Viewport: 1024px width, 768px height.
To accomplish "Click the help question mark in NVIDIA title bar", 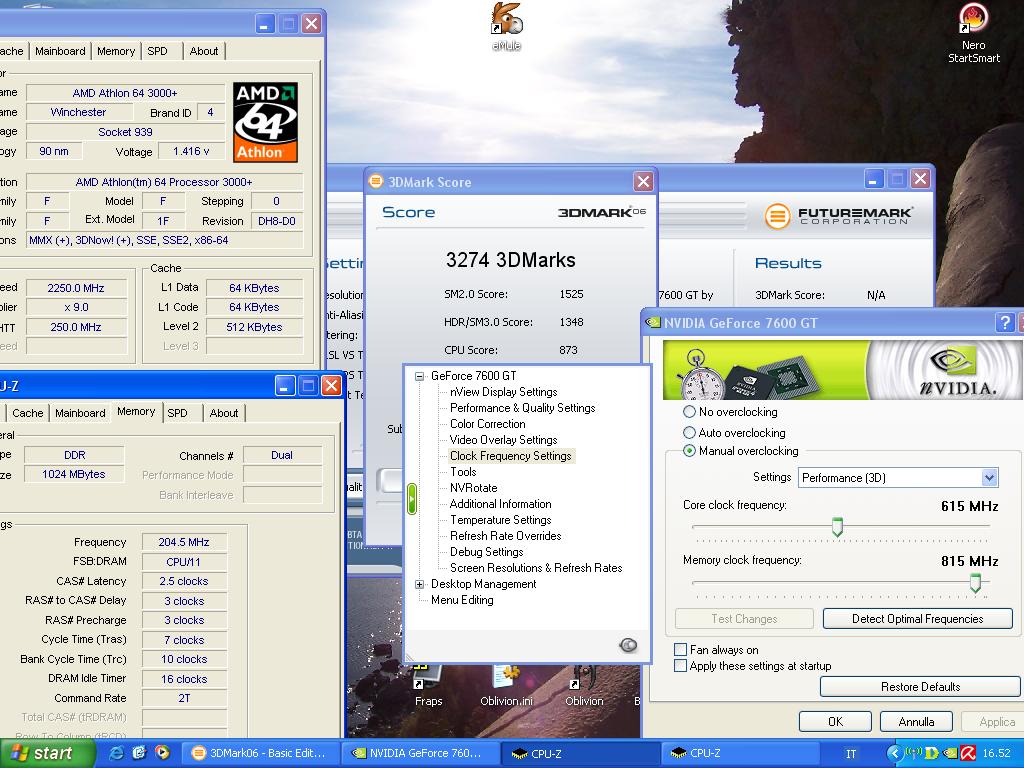I will 1005,322.
